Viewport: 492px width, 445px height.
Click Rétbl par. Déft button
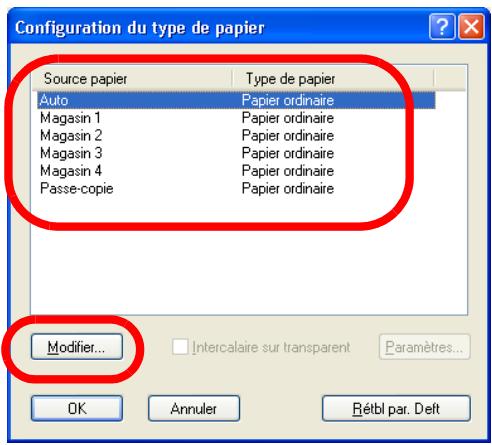pyautogui.click(x=396, y=408)
